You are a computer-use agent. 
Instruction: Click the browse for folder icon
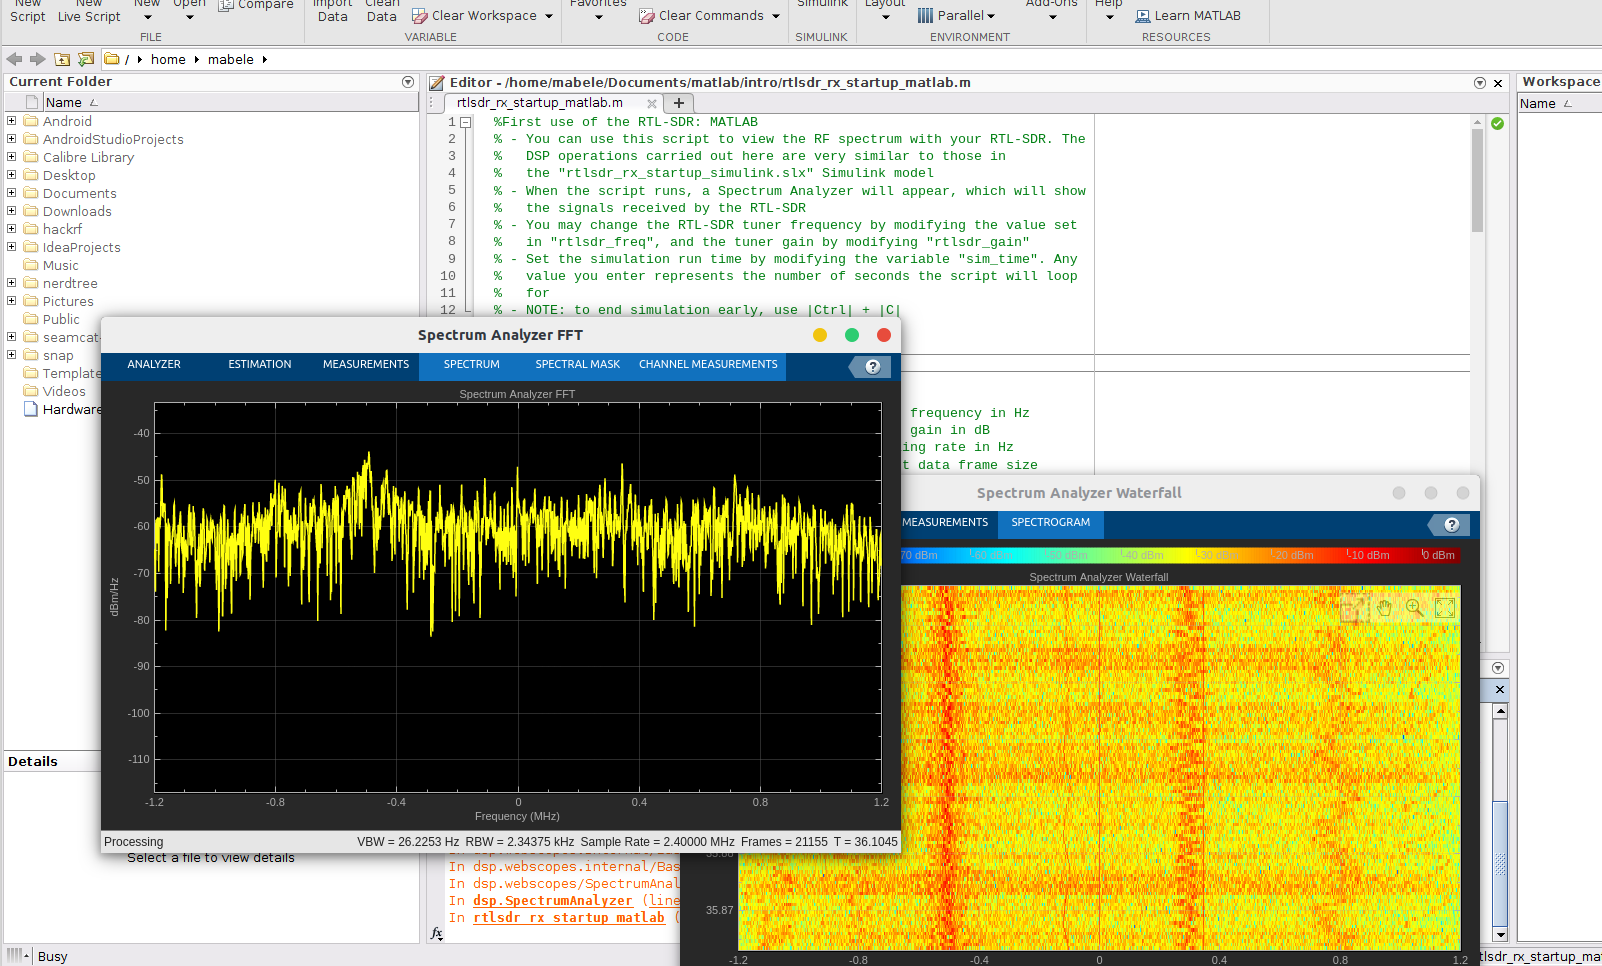click(86, 59)
